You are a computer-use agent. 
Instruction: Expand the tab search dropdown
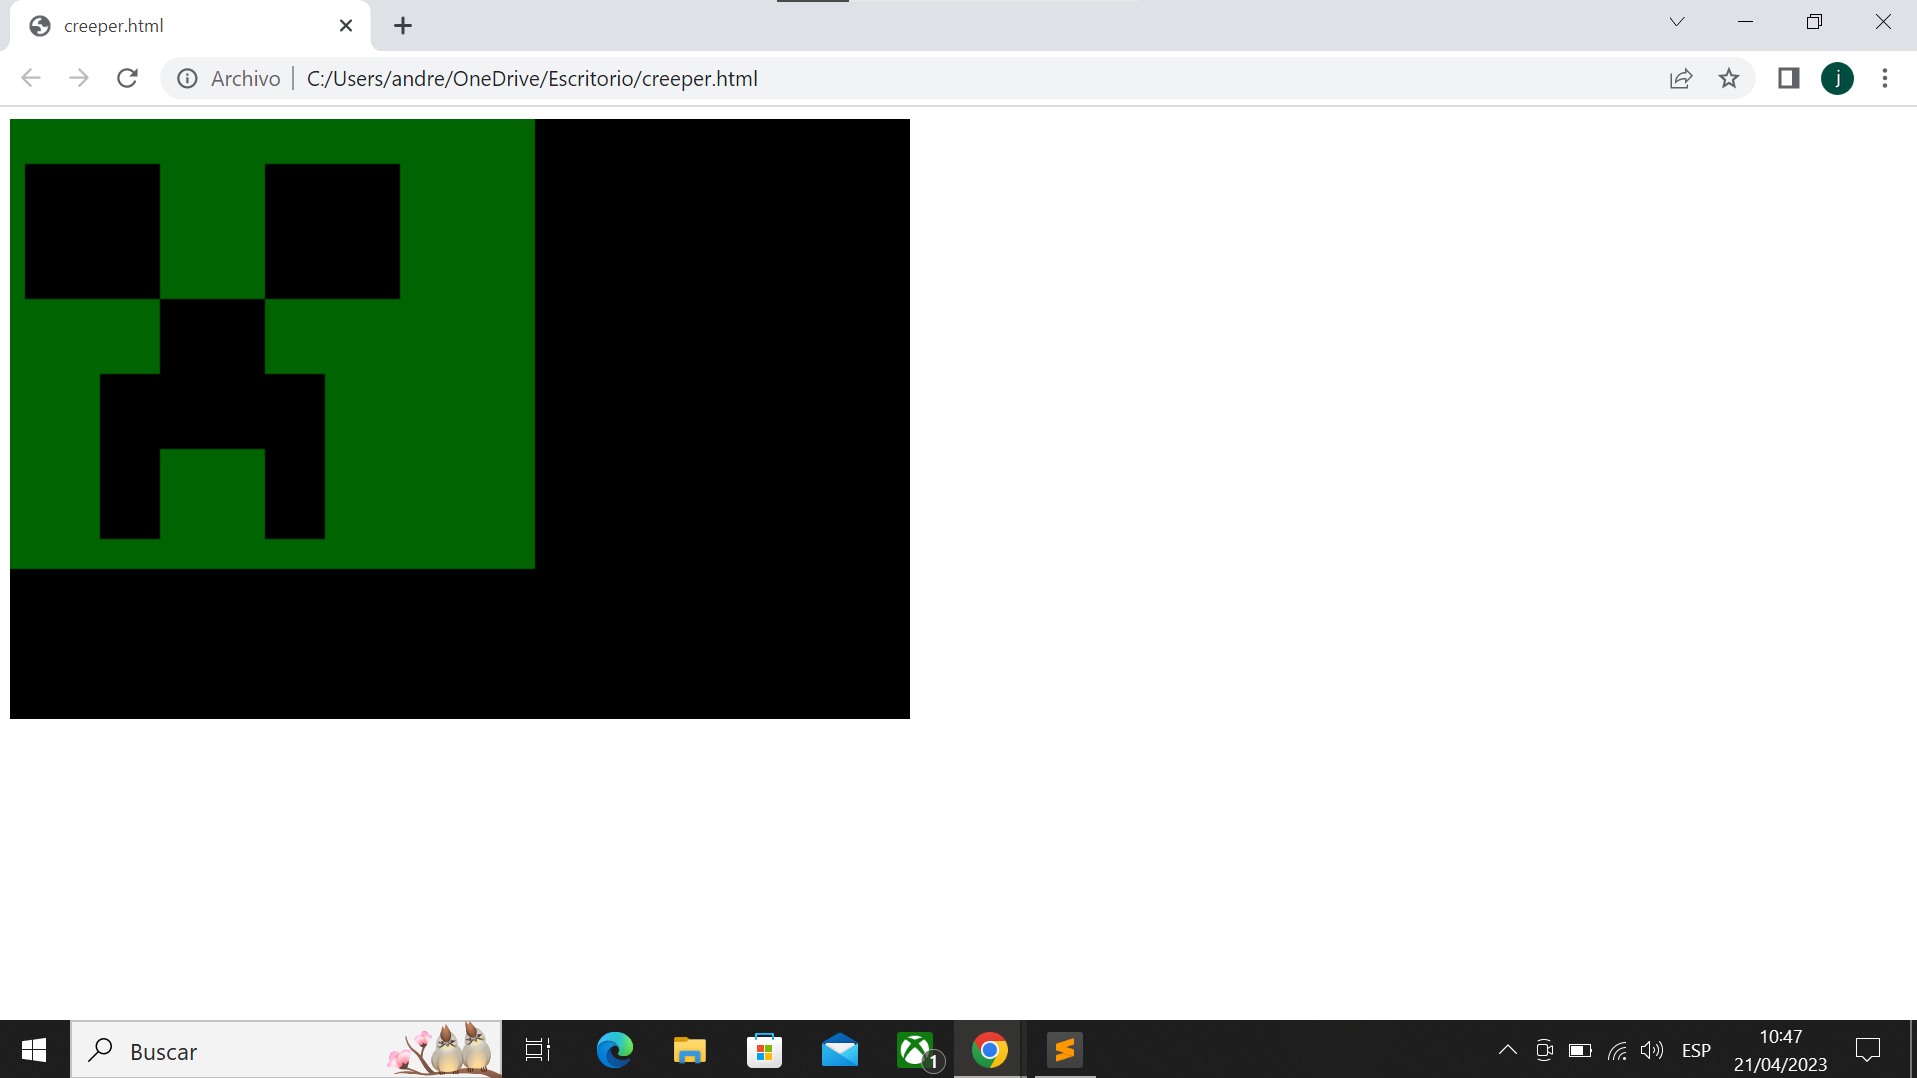coord(1677,22)
